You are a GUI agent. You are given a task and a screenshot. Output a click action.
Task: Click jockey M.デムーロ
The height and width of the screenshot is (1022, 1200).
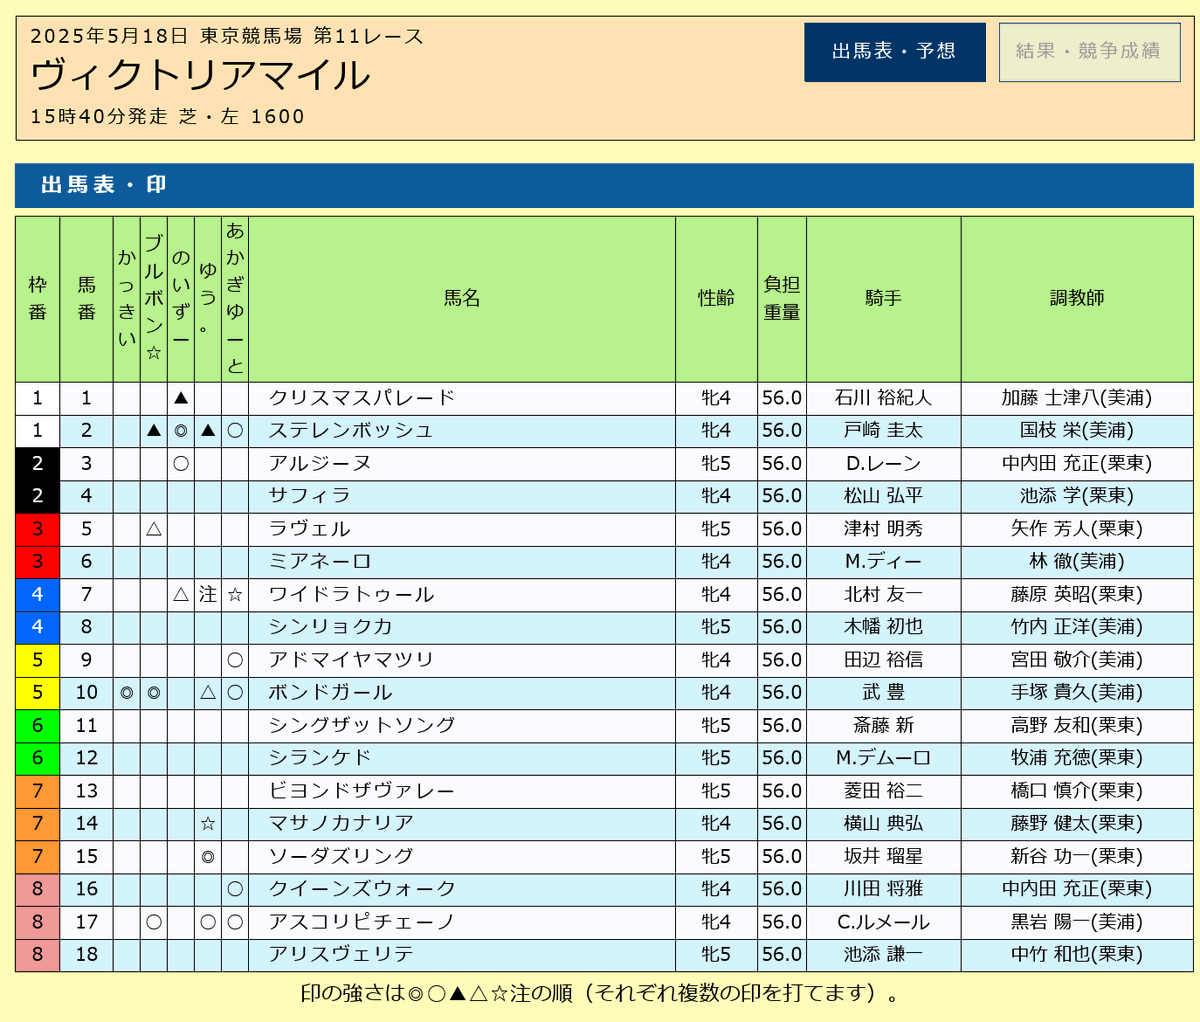coord(884,758)
